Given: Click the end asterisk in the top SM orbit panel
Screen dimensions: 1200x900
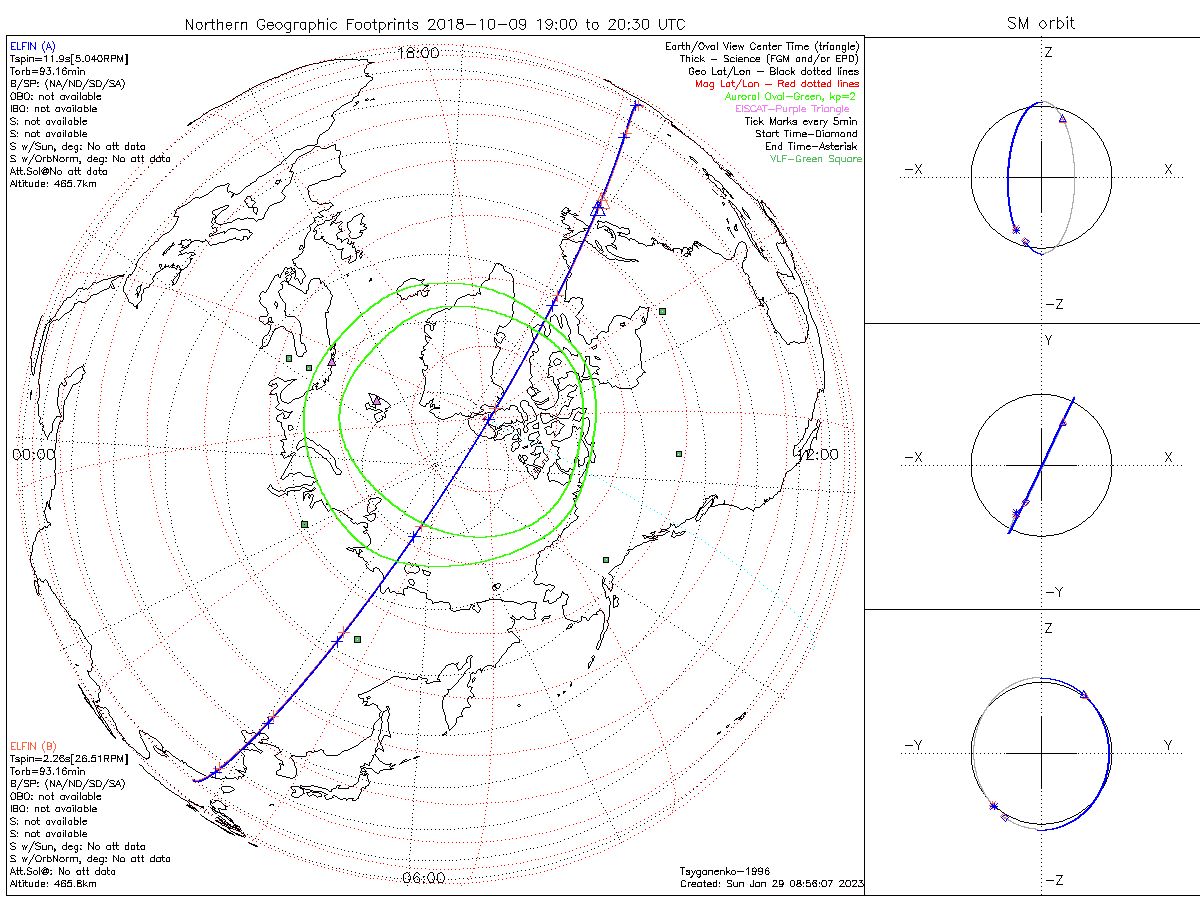Looking at the screenshot, I should click(1016, 231).
